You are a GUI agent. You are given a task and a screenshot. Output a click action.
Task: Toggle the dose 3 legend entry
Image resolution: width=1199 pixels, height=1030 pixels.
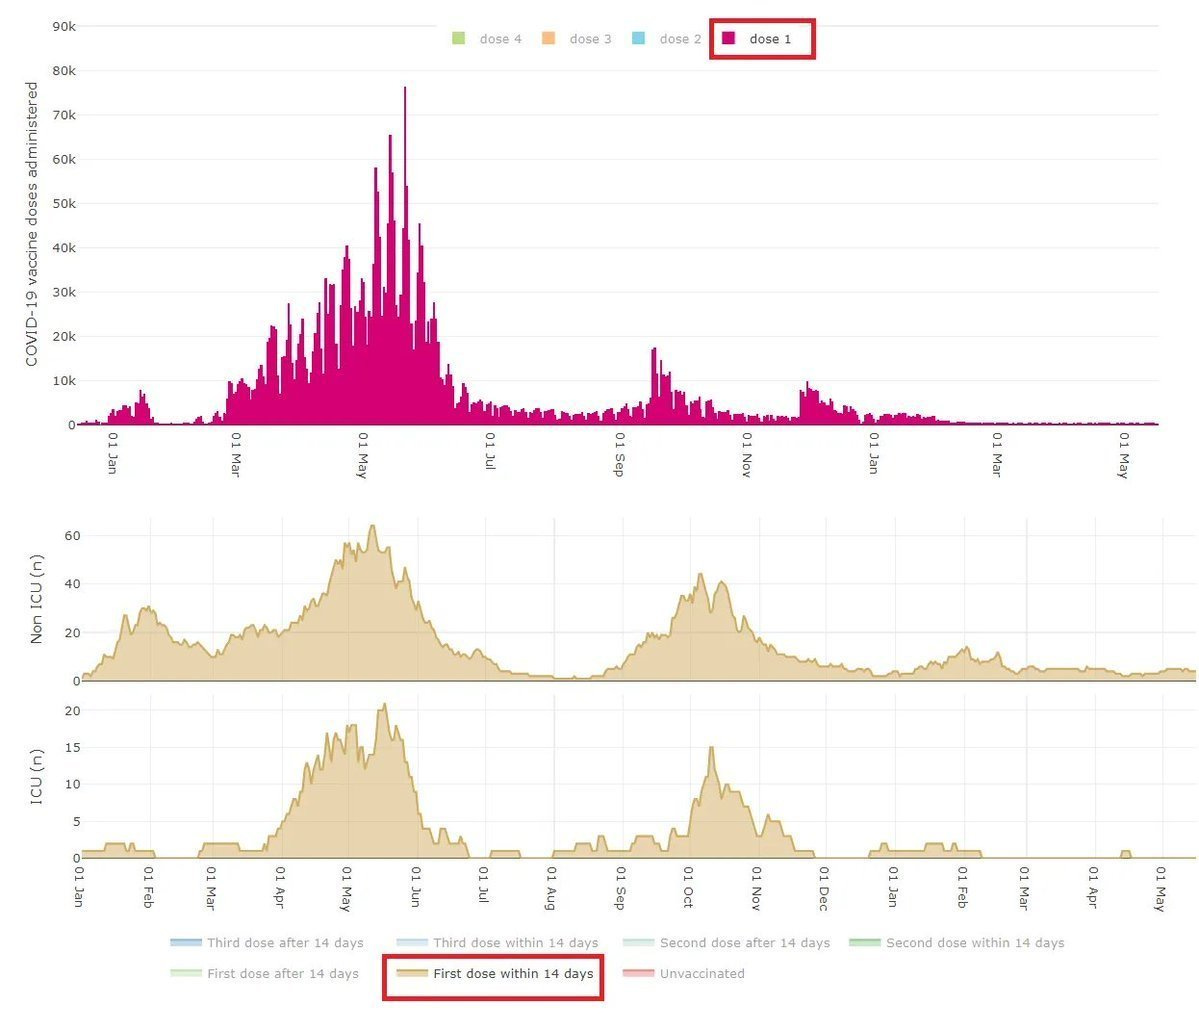tap(577, 39)
